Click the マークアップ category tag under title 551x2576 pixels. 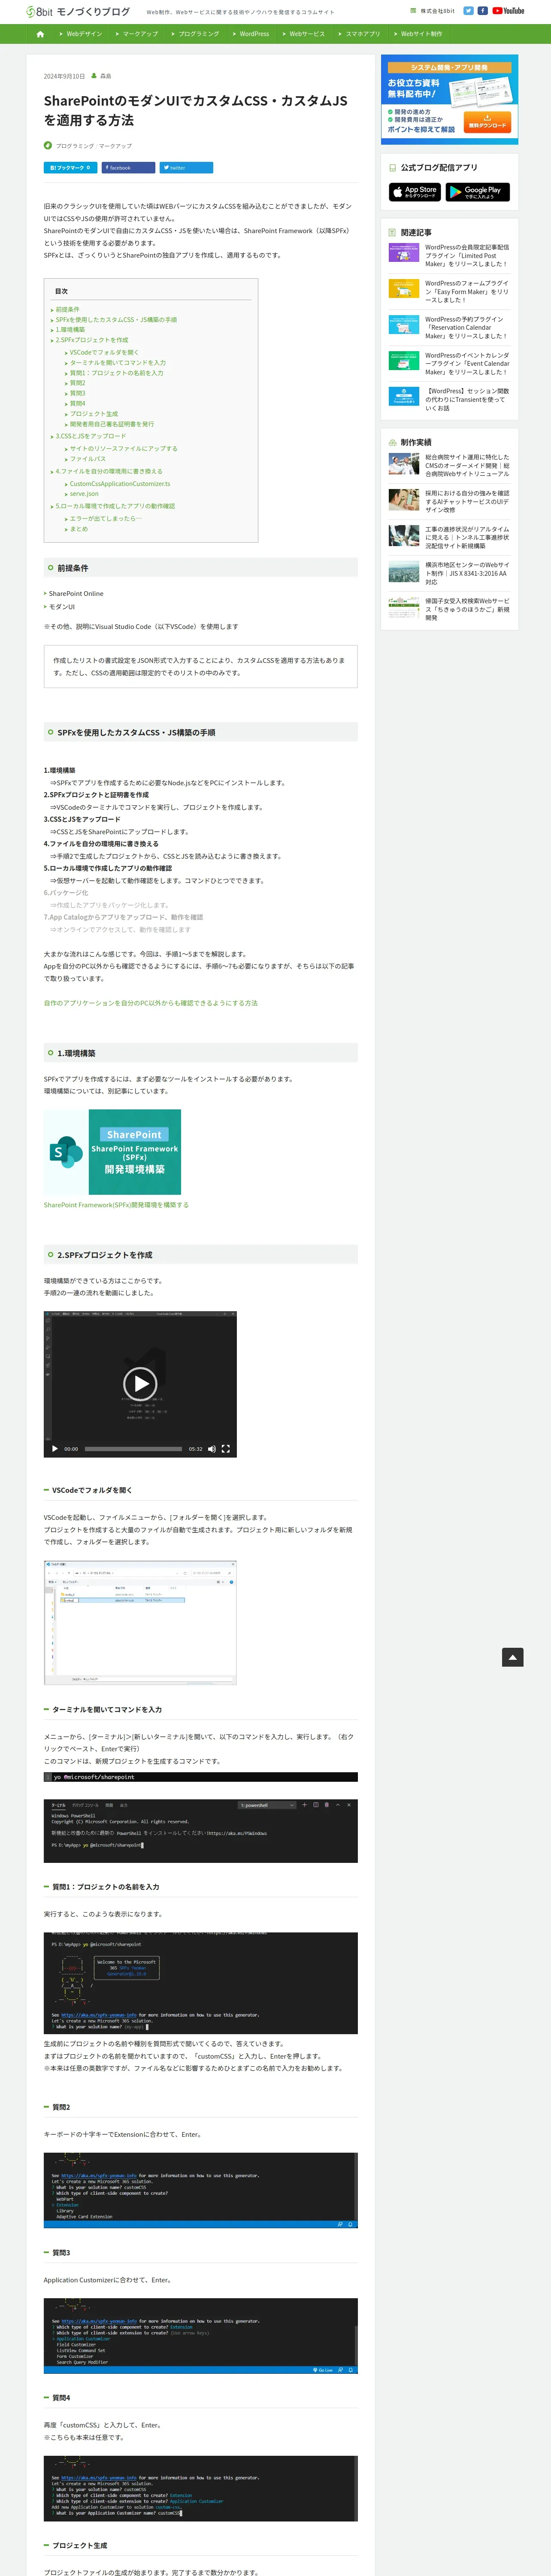point(115,146)
